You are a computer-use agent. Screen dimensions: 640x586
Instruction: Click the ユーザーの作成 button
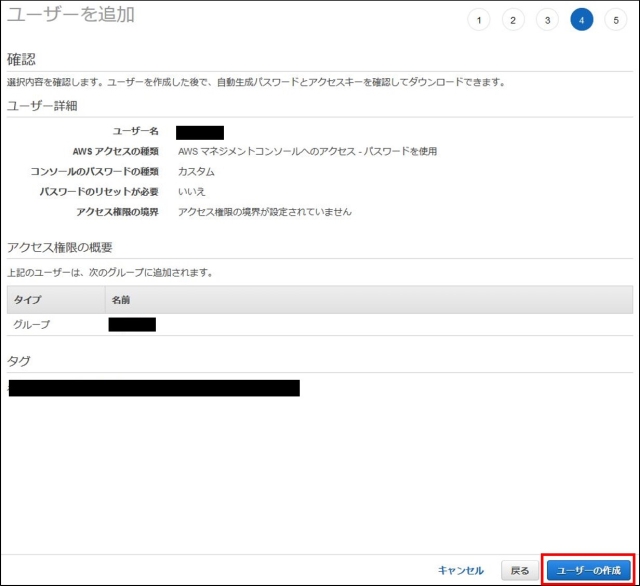[589, 570]
